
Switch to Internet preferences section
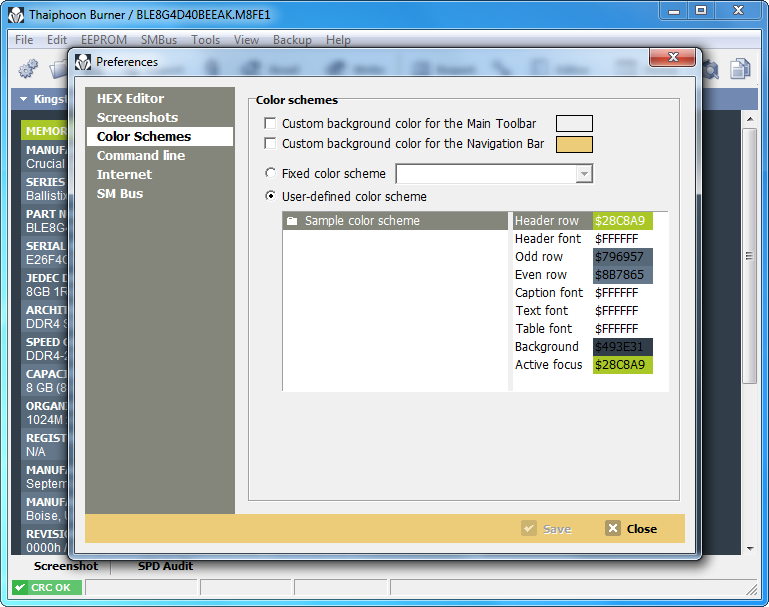click(160, 175)
